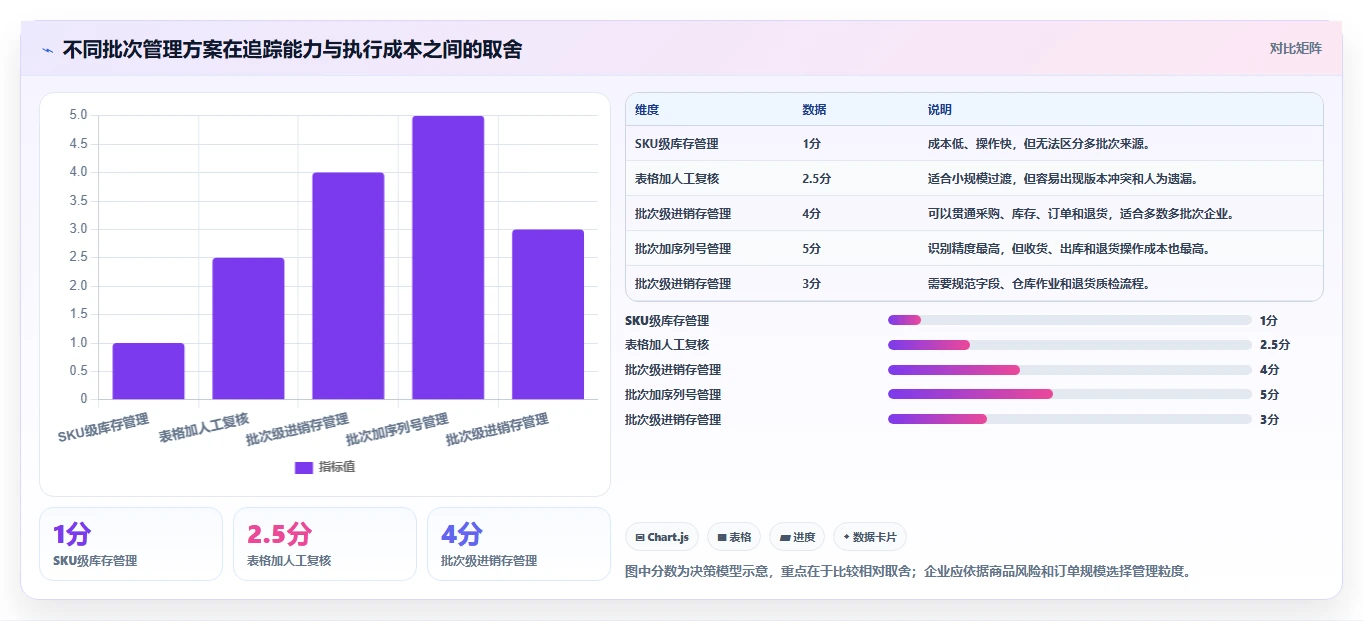
Task: Click the y-axis value 5.0 on the chart
Action: pos(78,115)
